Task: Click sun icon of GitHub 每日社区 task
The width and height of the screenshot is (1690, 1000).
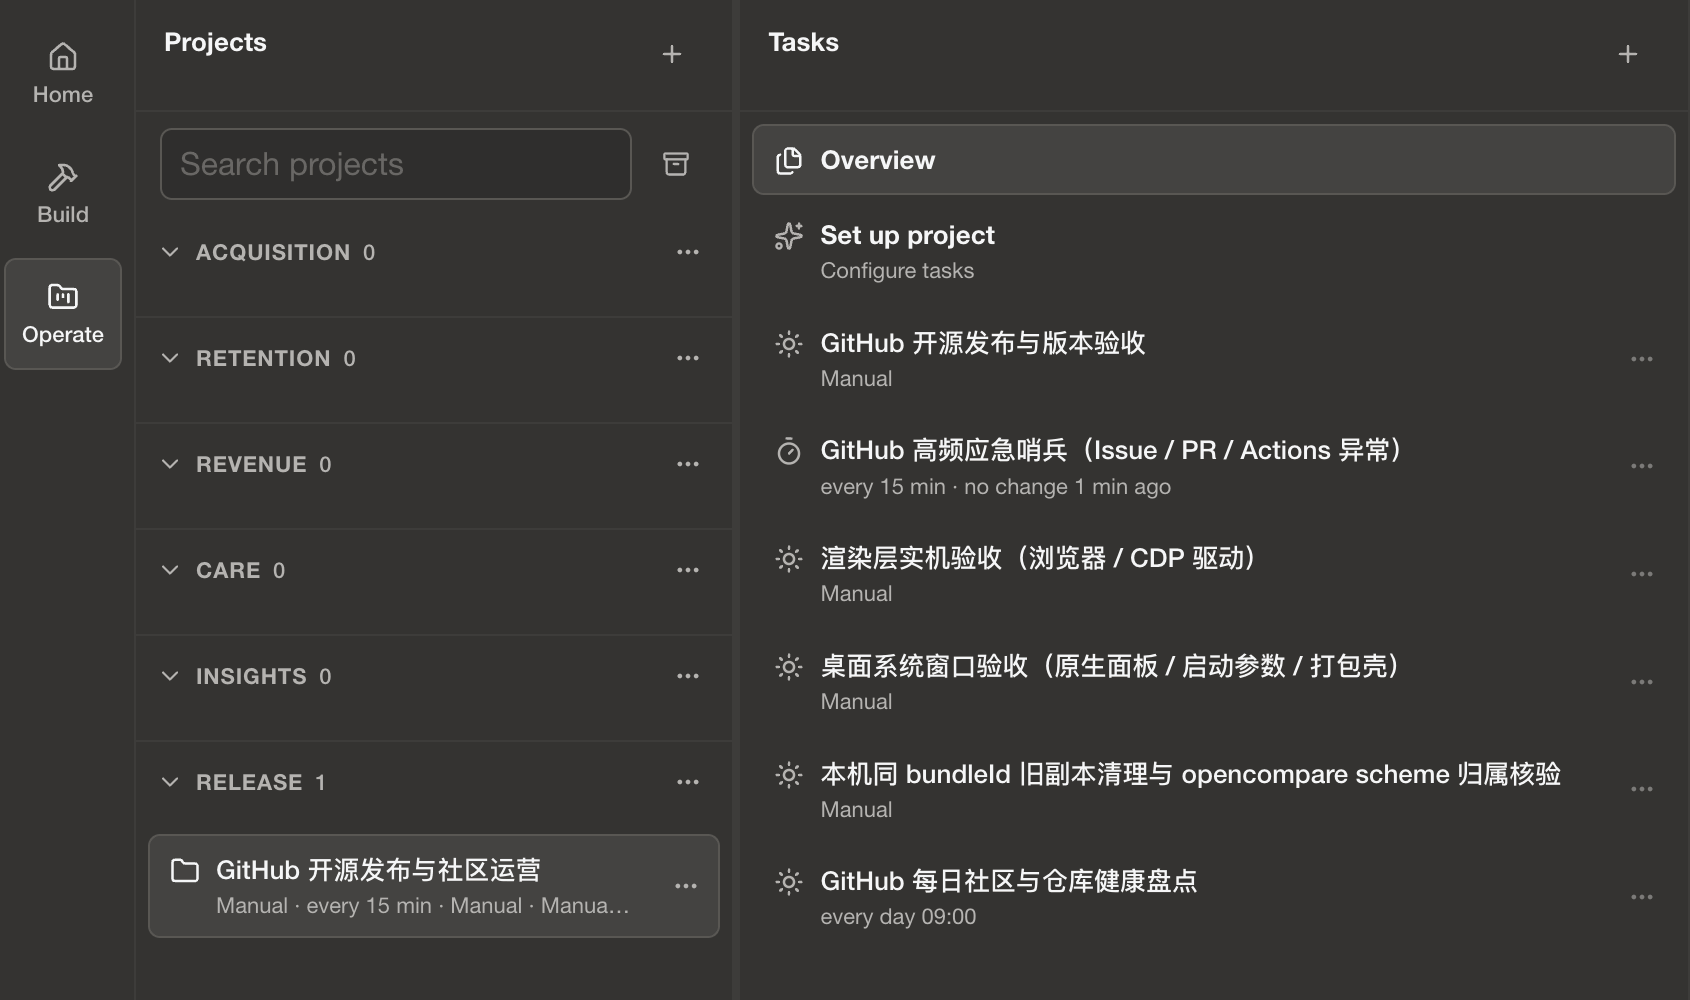Action: click(x=789, y=882)
